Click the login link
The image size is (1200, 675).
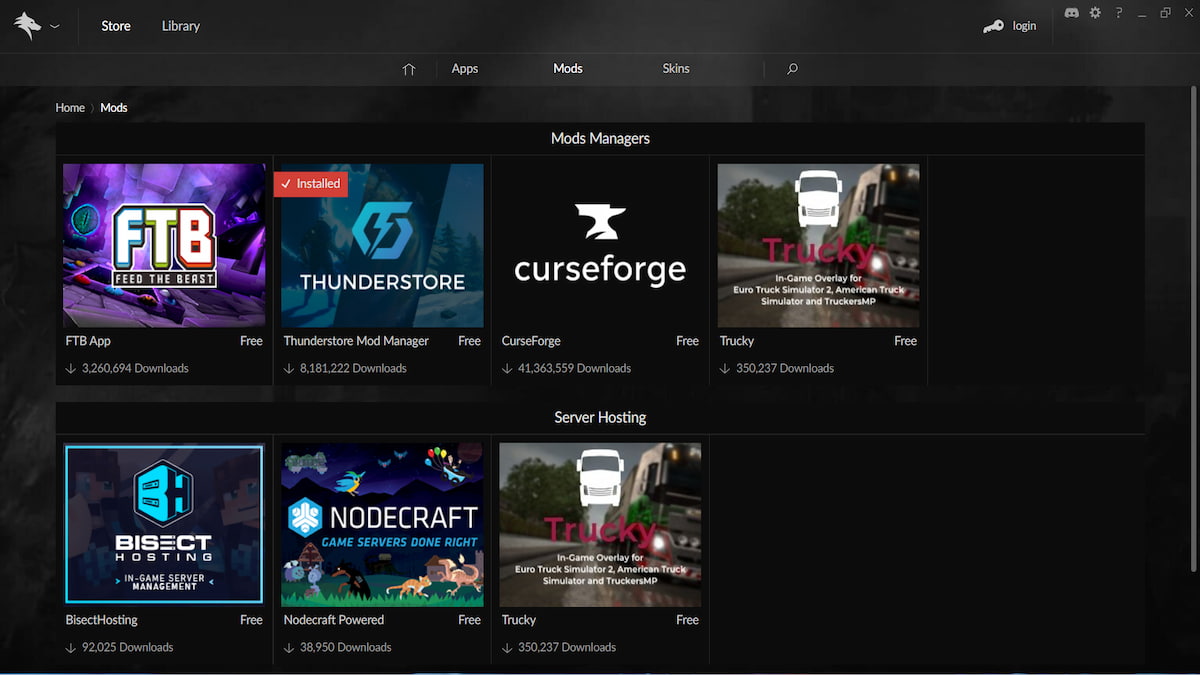1024,25
